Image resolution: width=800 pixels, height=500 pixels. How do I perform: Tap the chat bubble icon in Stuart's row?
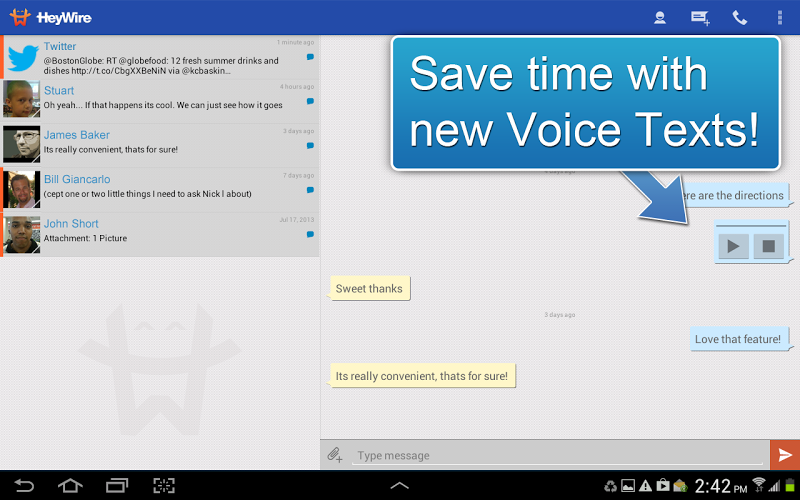310,102
